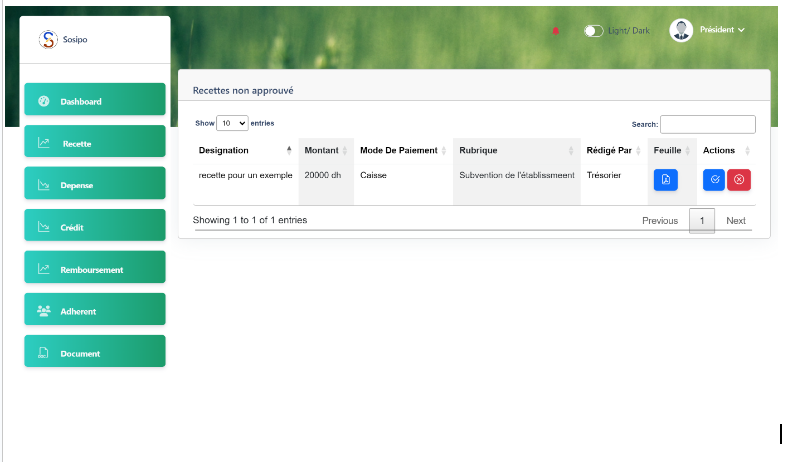Go to the Adherent page

[95, 309]
